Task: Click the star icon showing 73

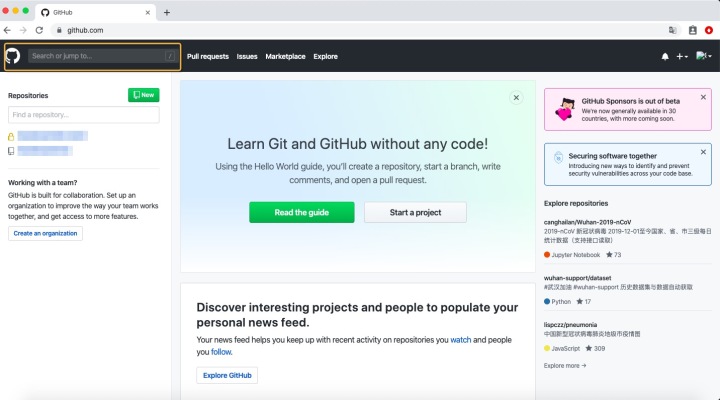Action: pos(609,254)
